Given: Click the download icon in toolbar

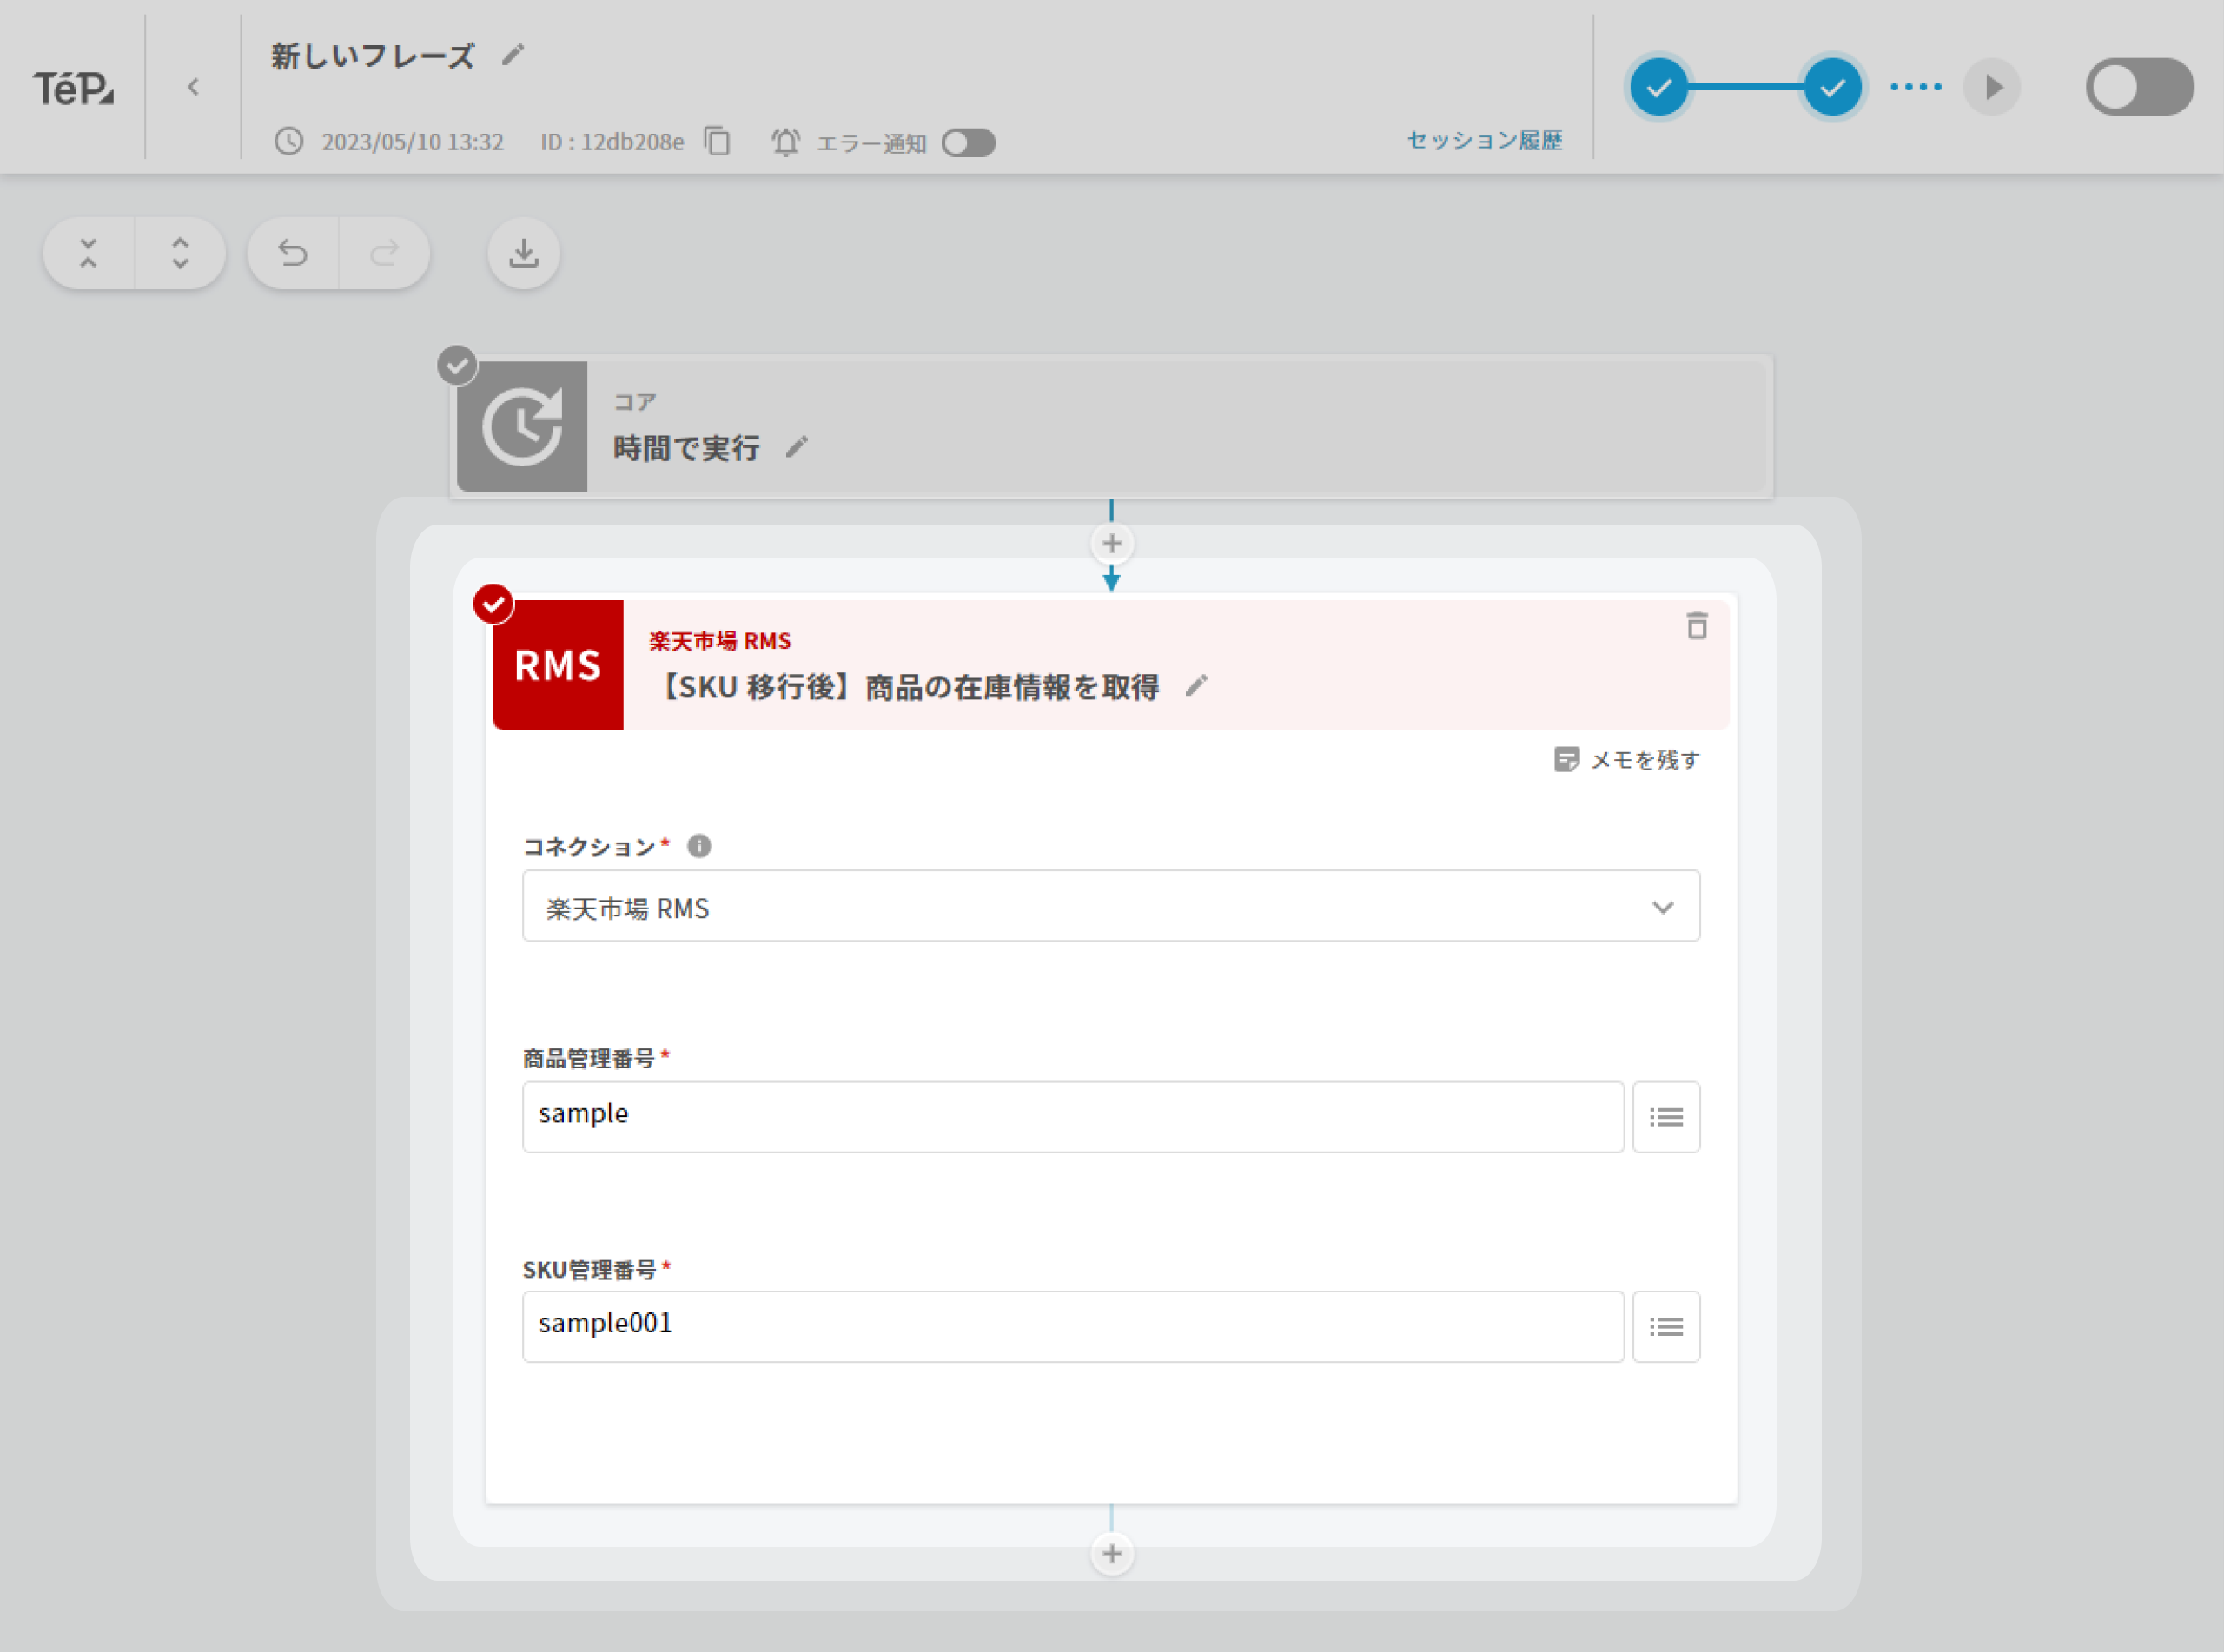Looking at the screenshot, I should tap(523, 253).
